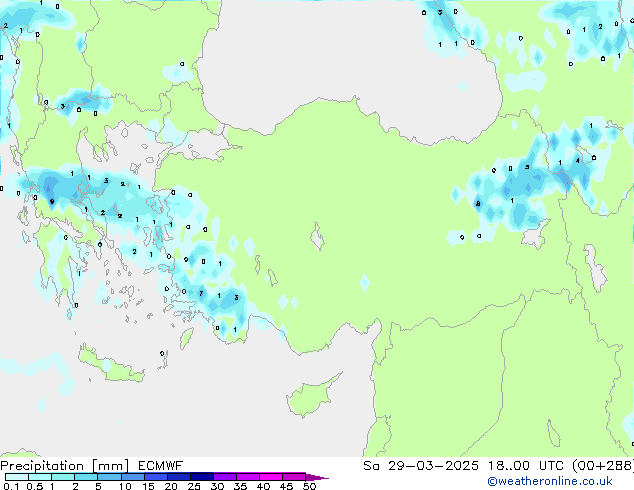The height and width of the screenshot is (490, 634).
Task: Select the 'ECMWF' model label
Action: (160, 466)
